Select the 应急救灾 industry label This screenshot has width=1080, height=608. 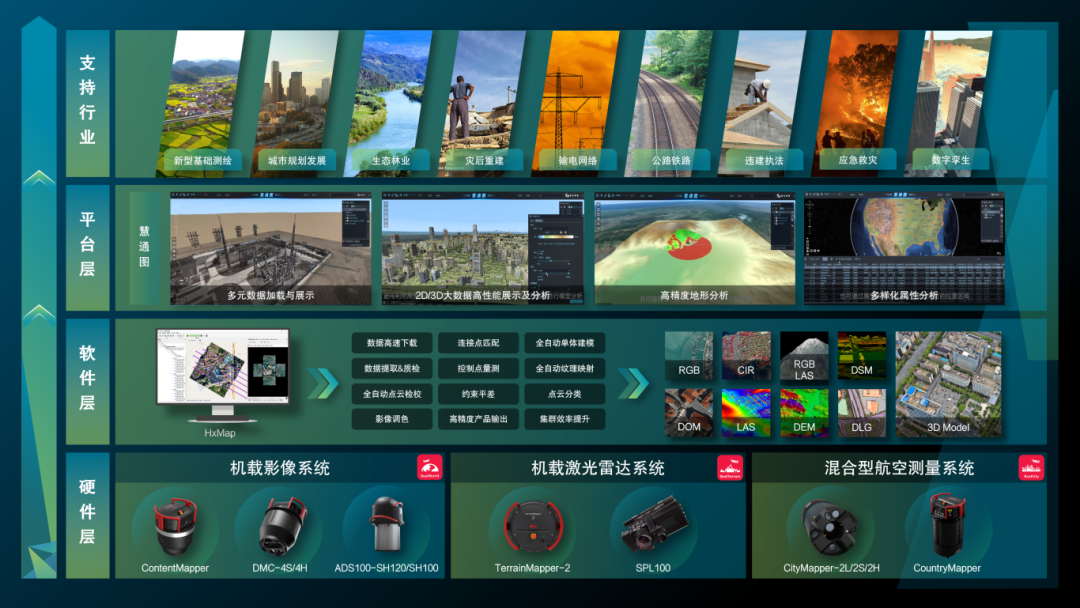point(858,160)
